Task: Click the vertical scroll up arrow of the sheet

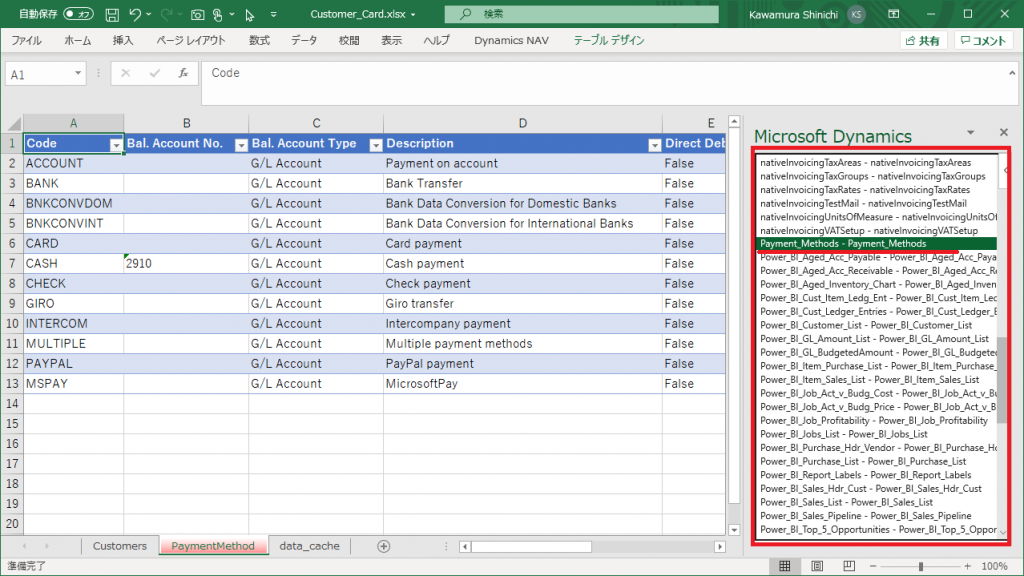Action: [734, 122]
